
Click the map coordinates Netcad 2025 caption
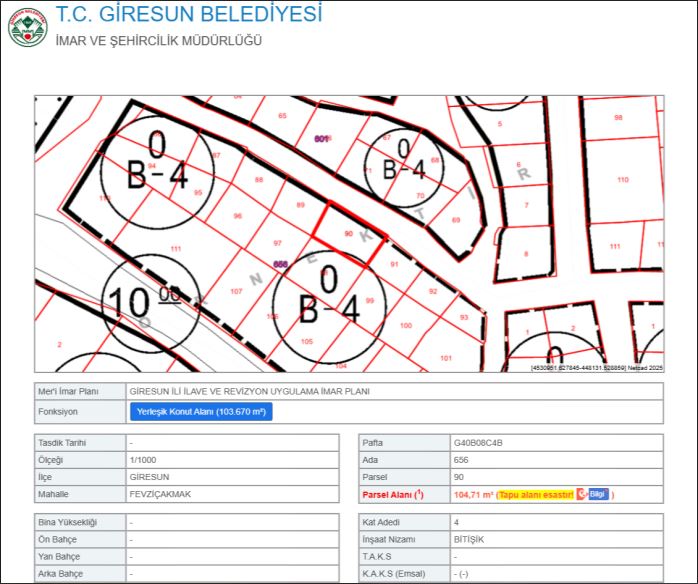pyautogui.click(x=597, y=368)
